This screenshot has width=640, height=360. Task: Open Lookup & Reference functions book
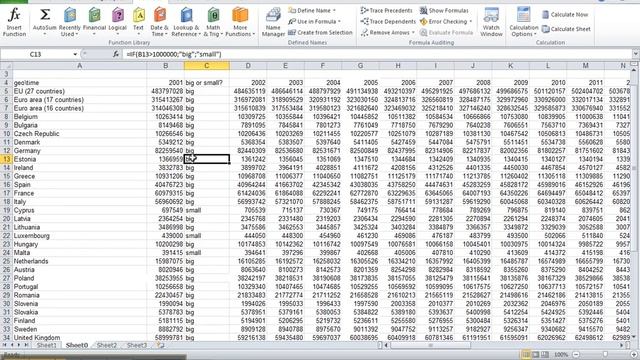point(185,22)
